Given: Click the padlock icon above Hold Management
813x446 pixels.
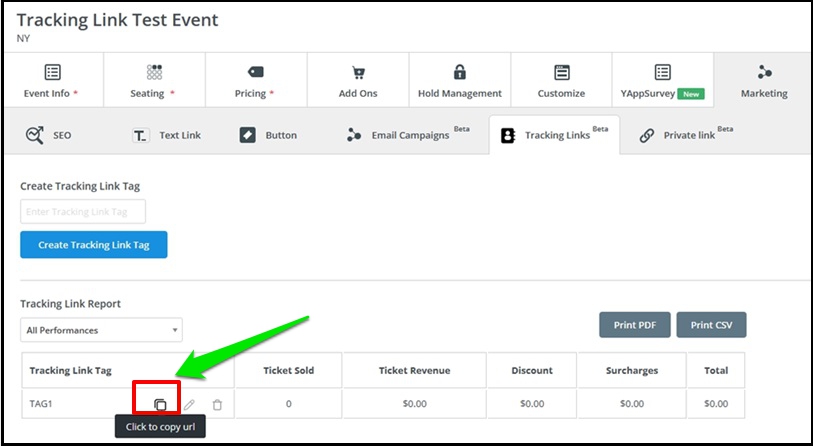Looking at the screenshot, I should click(x=460, y=72).
